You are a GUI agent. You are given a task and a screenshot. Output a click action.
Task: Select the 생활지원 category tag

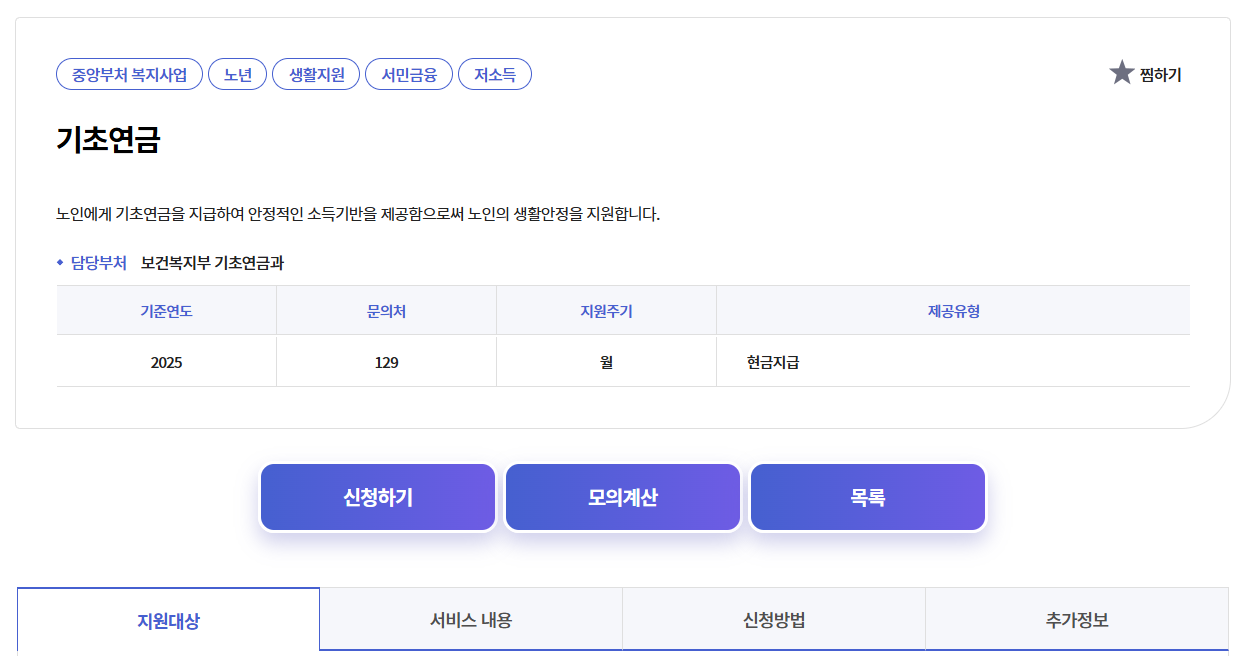(316, 73)
